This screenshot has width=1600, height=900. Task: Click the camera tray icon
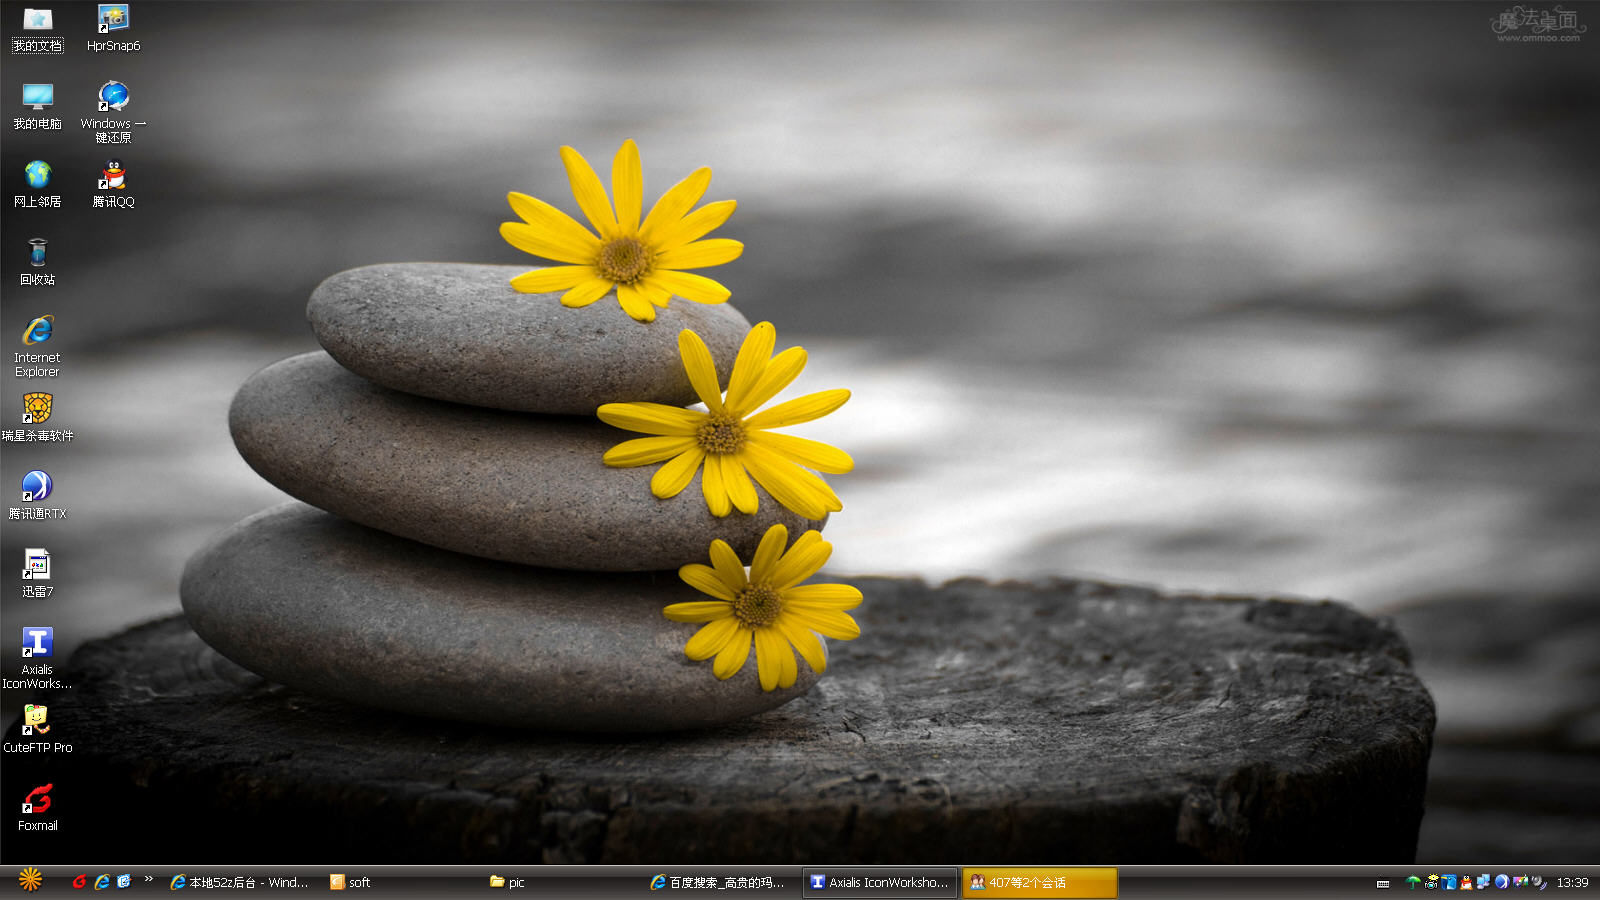[1432, 882]
